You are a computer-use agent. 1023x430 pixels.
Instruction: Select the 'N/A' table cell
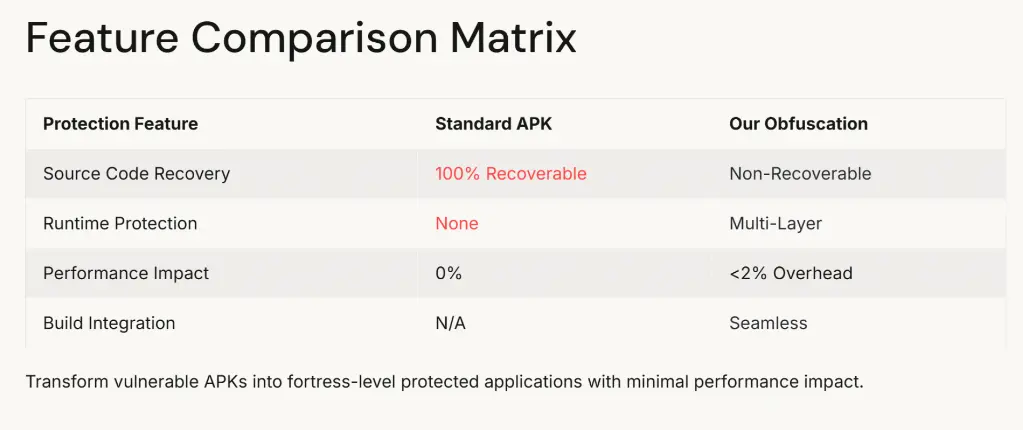450,323
